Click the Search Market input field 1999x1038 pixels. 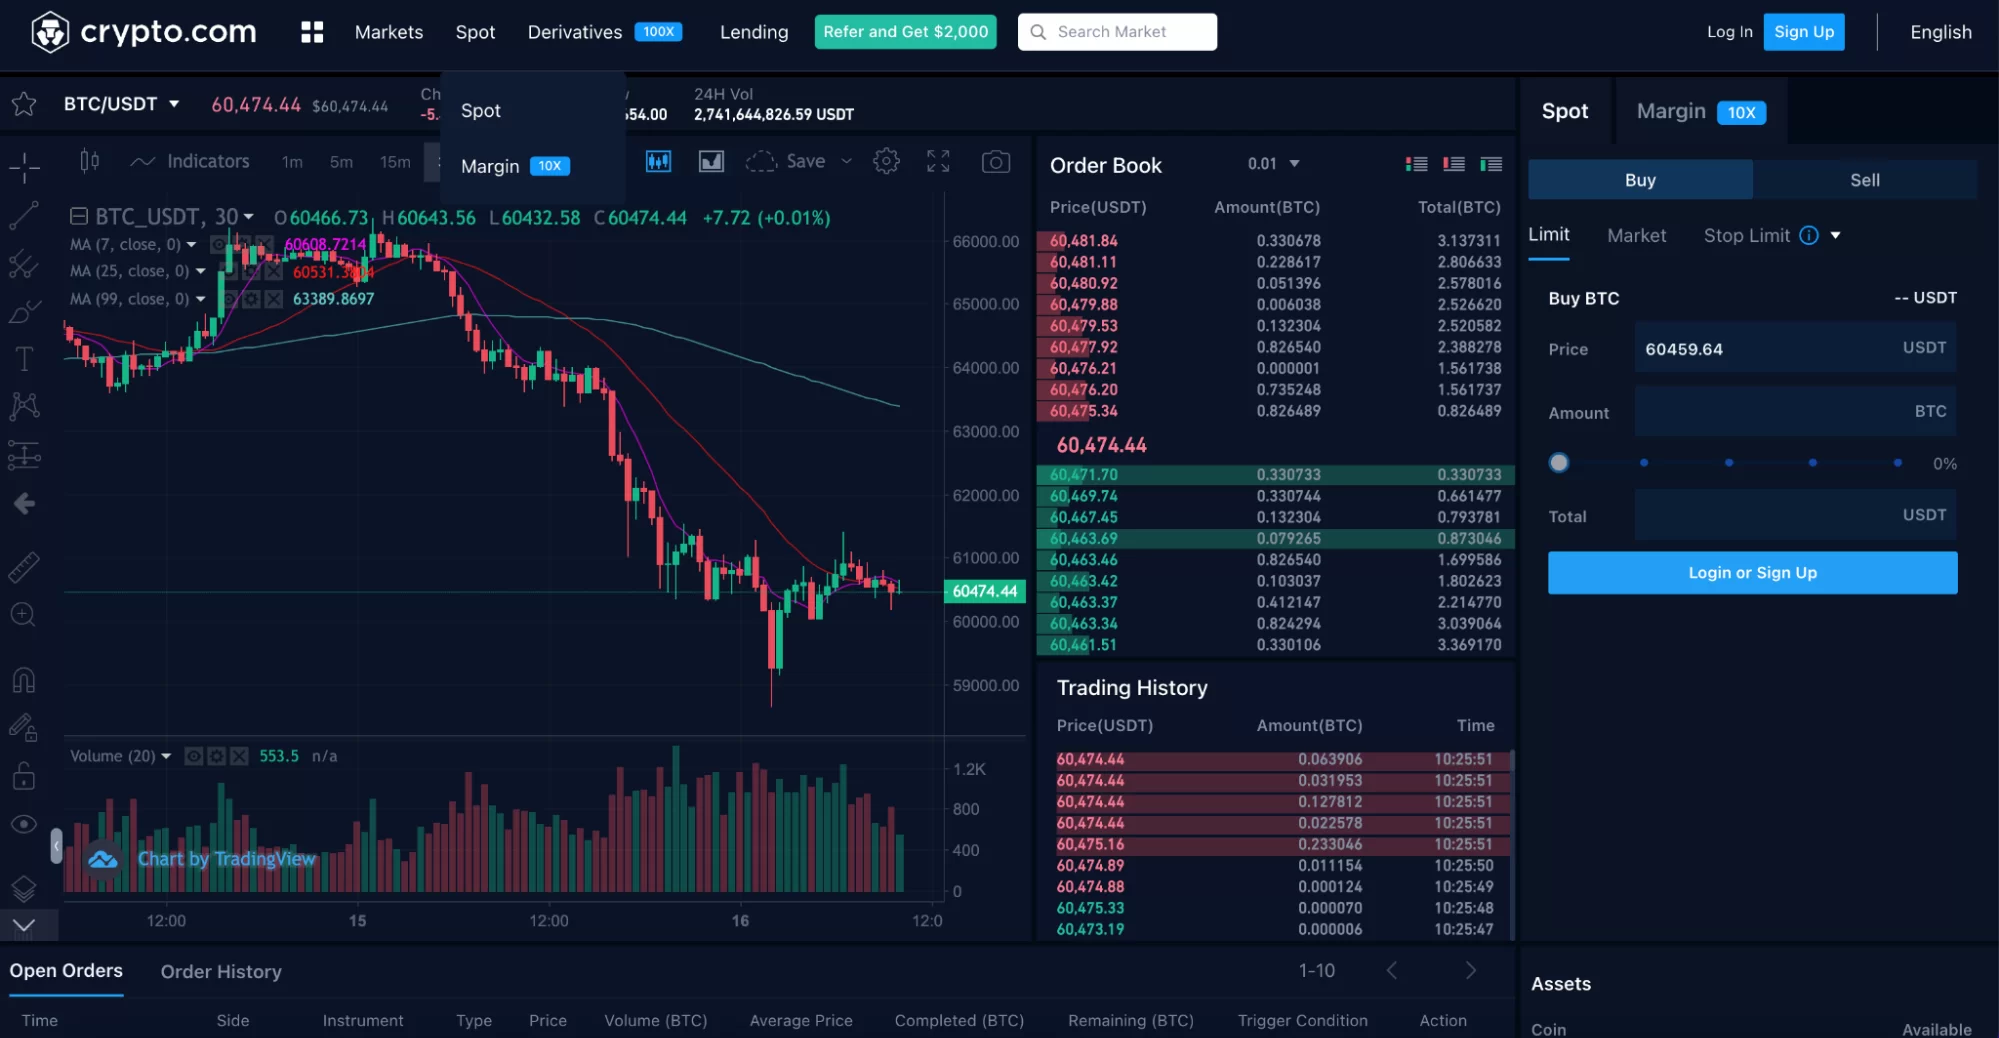click(x=1117, y=32)
